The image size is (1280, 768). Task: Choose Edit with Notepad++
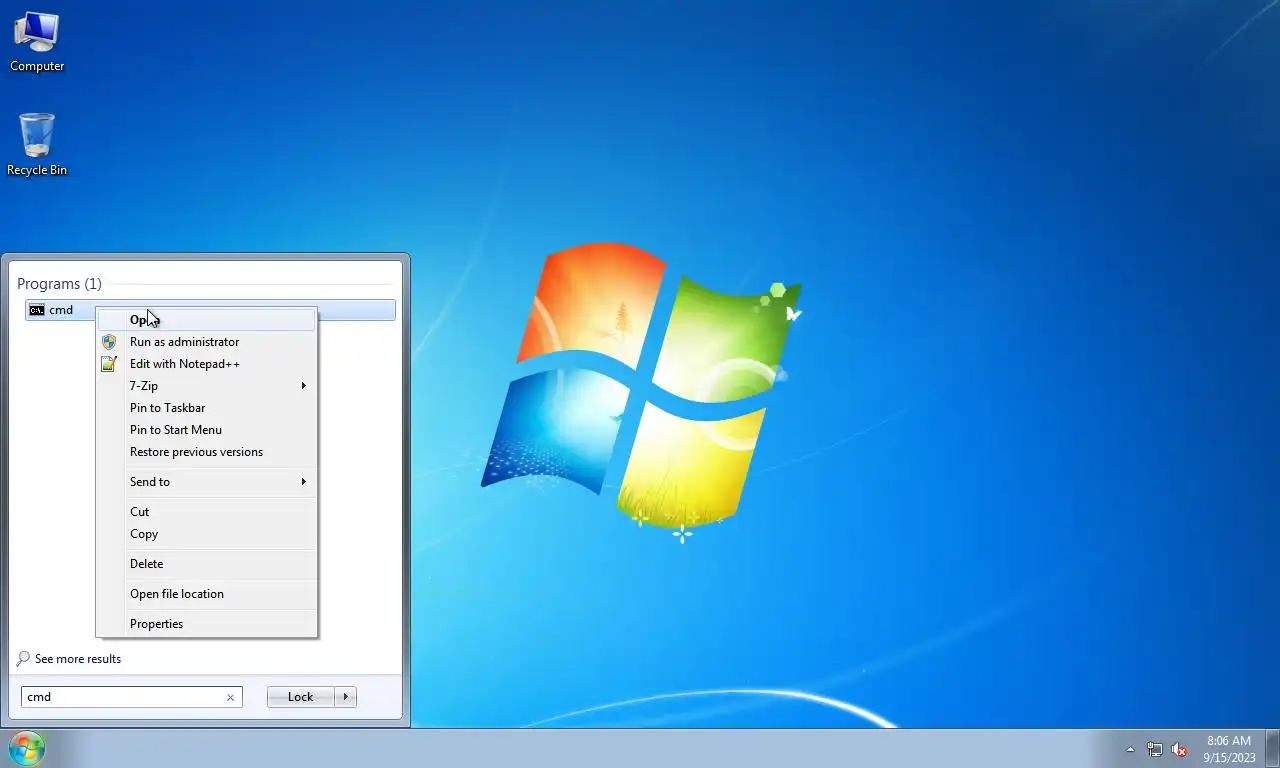(207, 364)
